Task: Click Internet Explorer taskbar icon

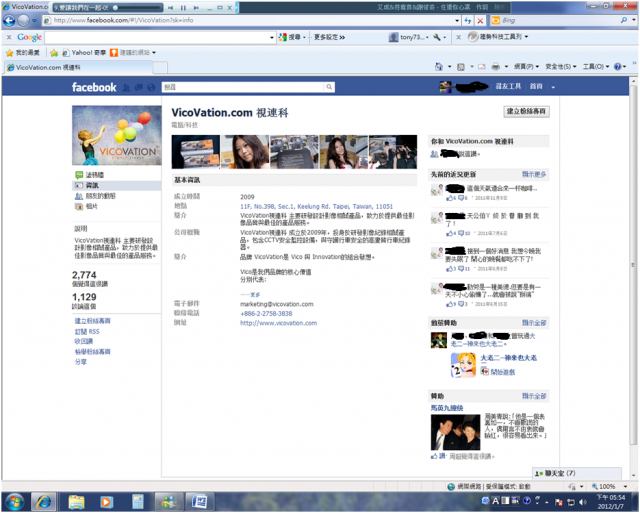Action: (x=44, y=502)
